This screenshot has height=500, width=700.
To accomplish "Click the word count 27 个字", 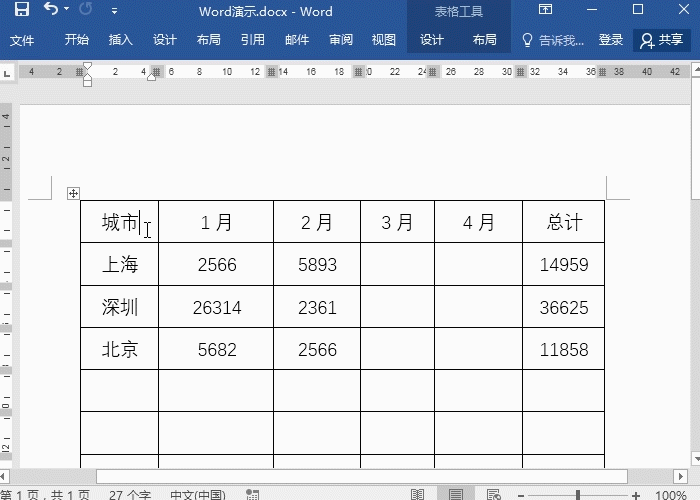I will point(130,495).
